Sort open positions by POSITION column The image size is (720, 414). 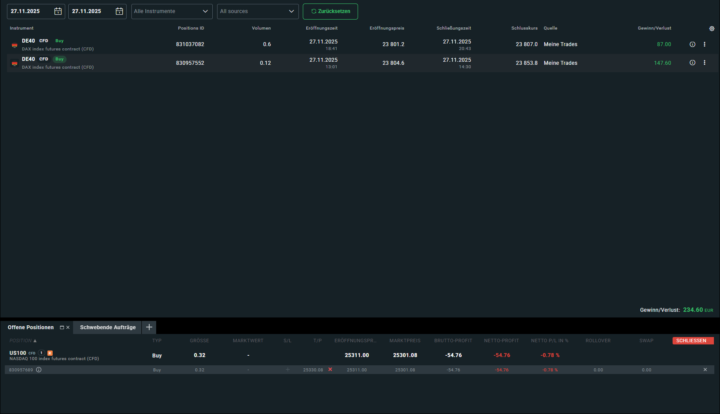click(x=23, y=341)
